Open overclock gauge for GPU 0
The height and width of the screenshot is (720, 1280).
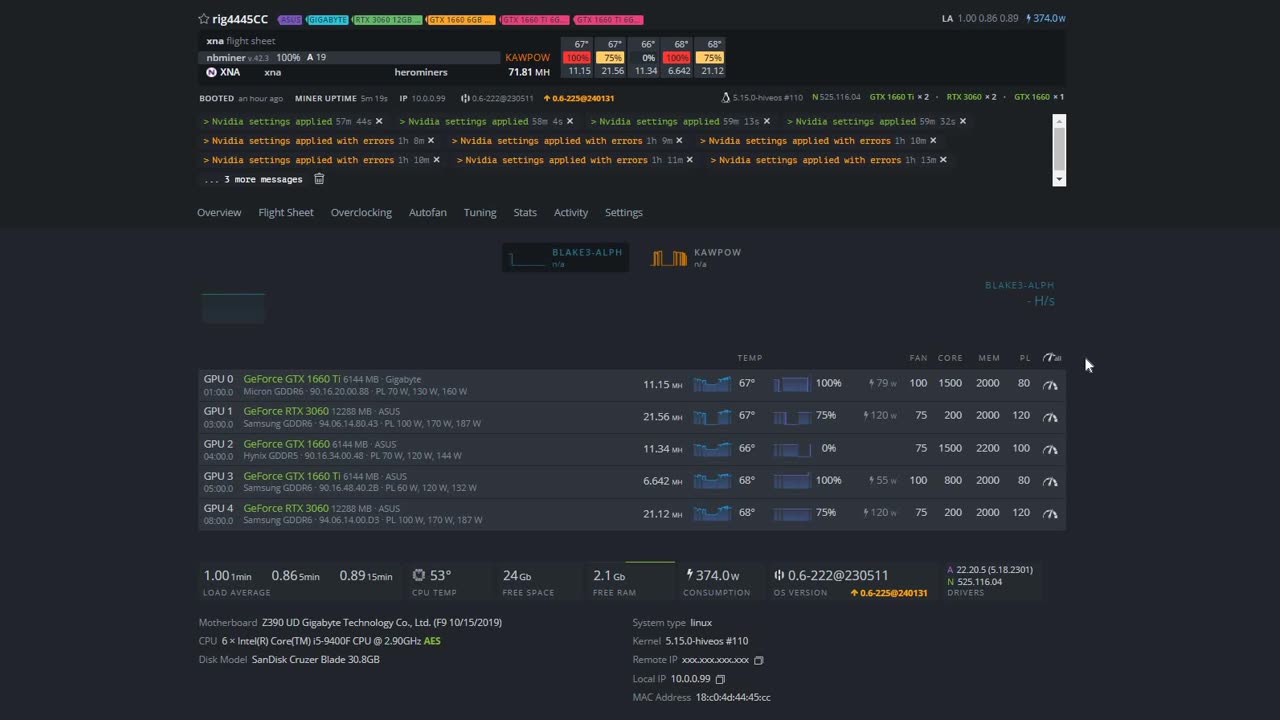(1050, 384)
